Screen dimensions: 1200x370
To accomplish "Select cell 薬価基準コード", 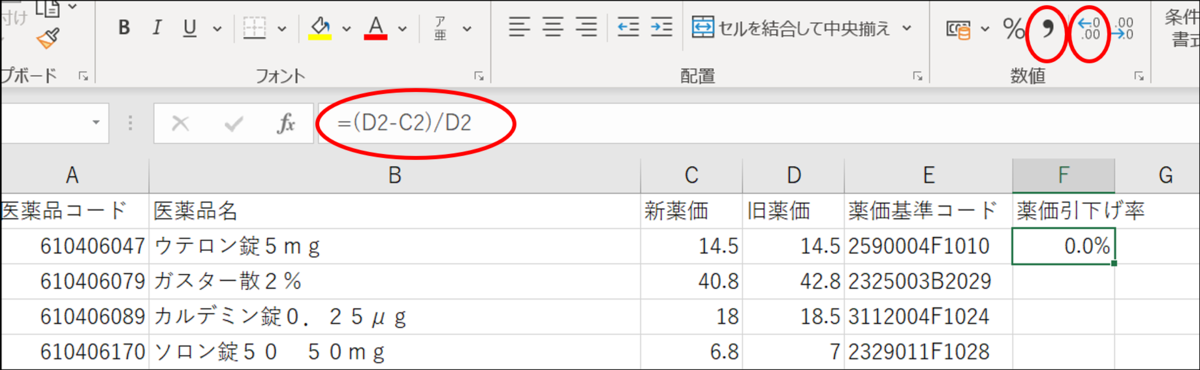I will point(928,211).
